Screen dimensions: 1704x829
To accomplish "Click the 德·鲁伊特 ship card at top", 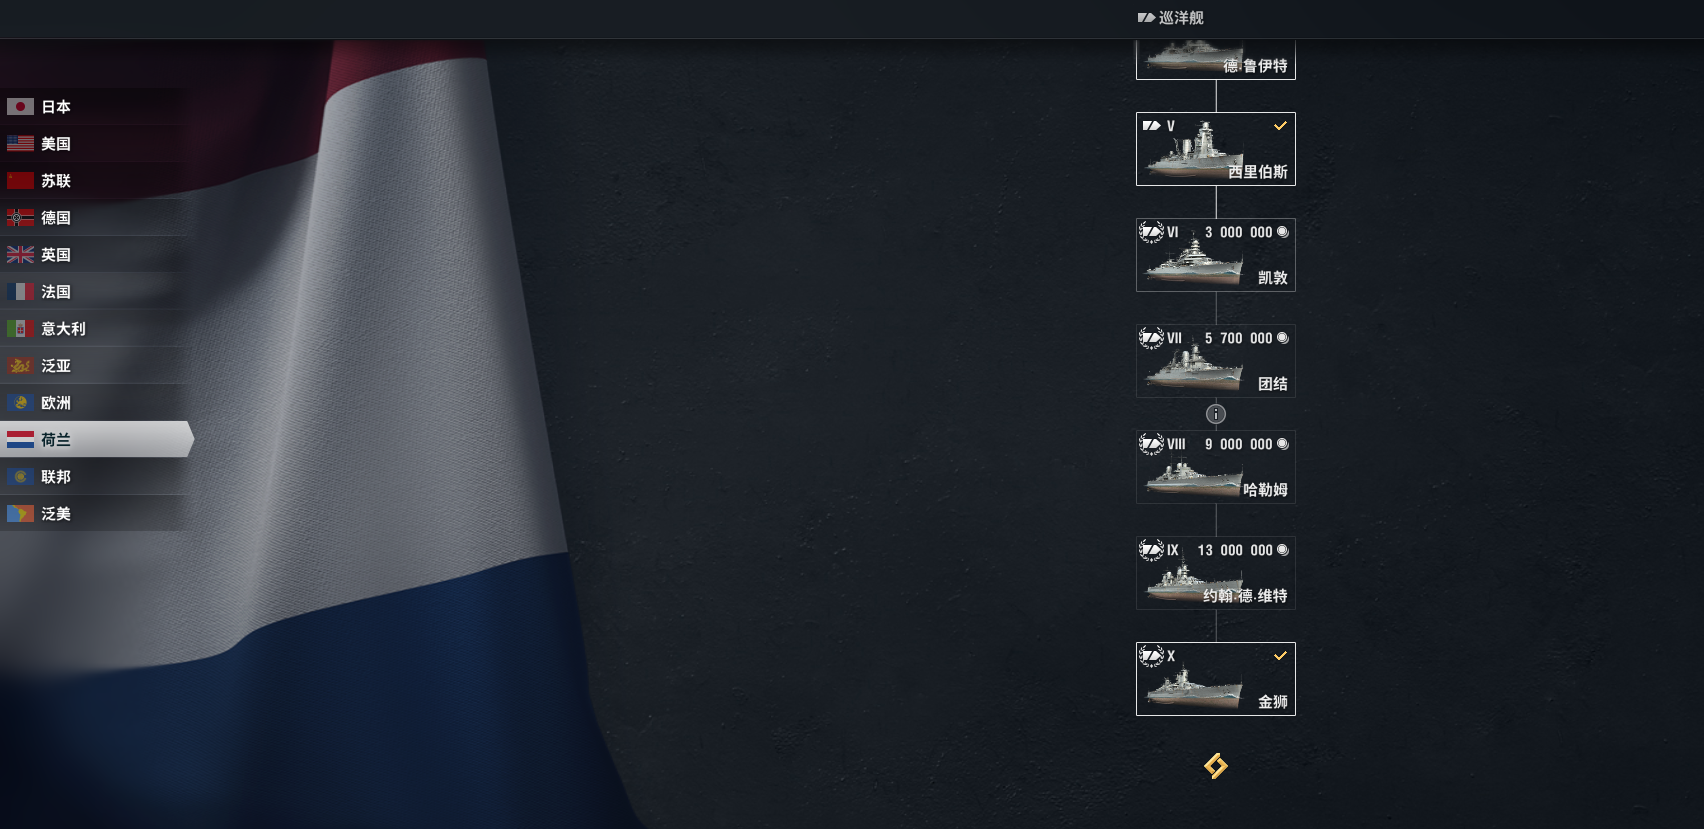I will tap(1216, 59).
